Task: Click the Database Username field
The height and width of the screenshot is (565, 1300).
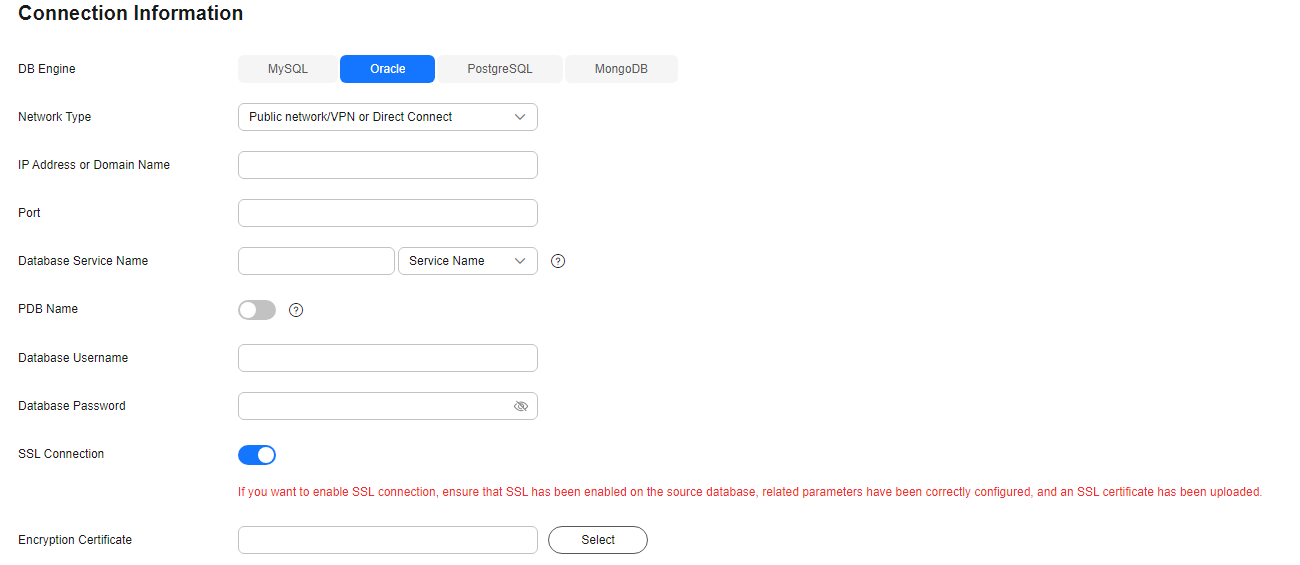Action: pyautogui.click(x=388, y=358)
